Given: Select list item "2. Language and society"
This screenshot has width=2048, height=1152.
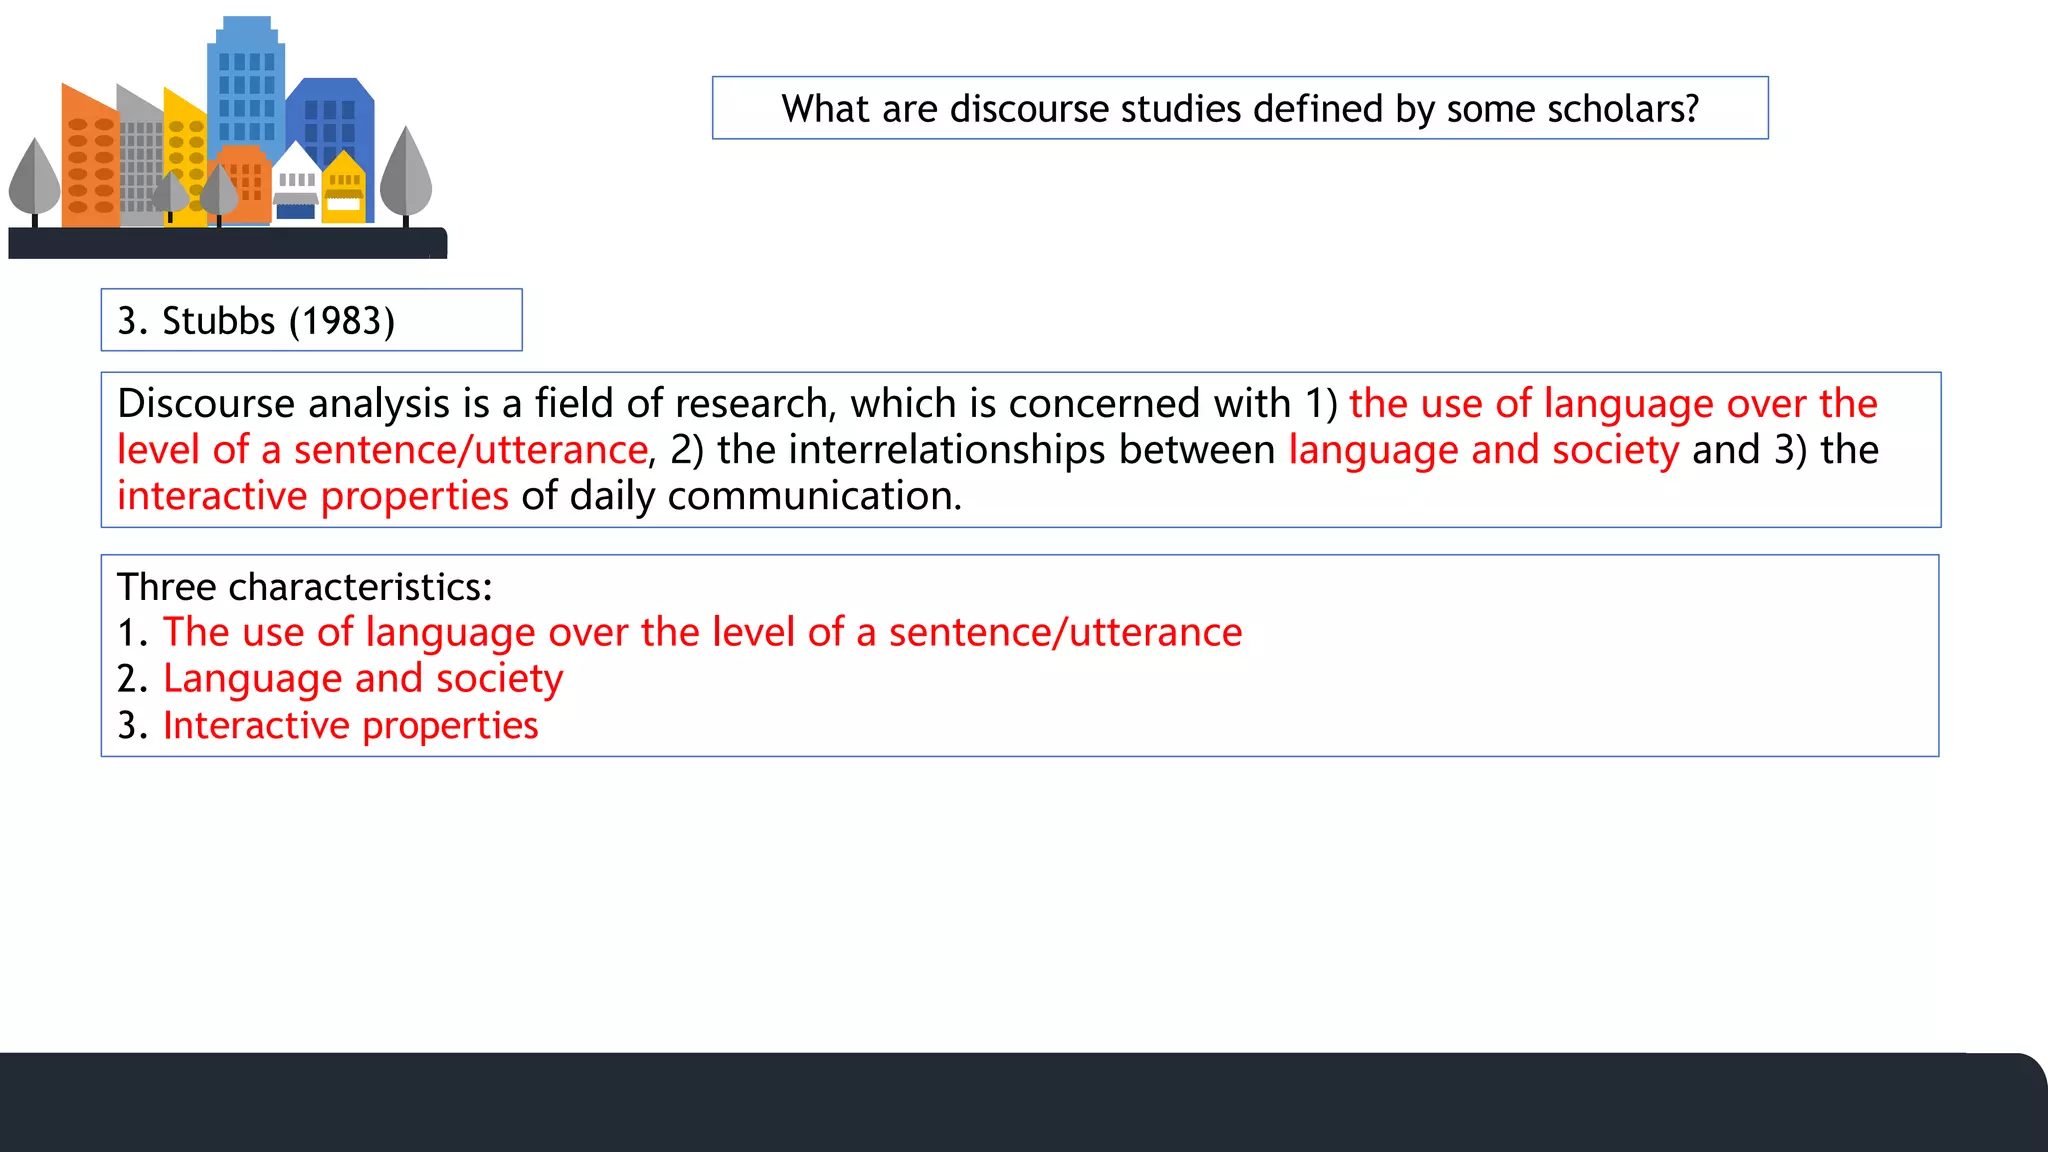Looking at the screenshot, I should click(340, 679).
